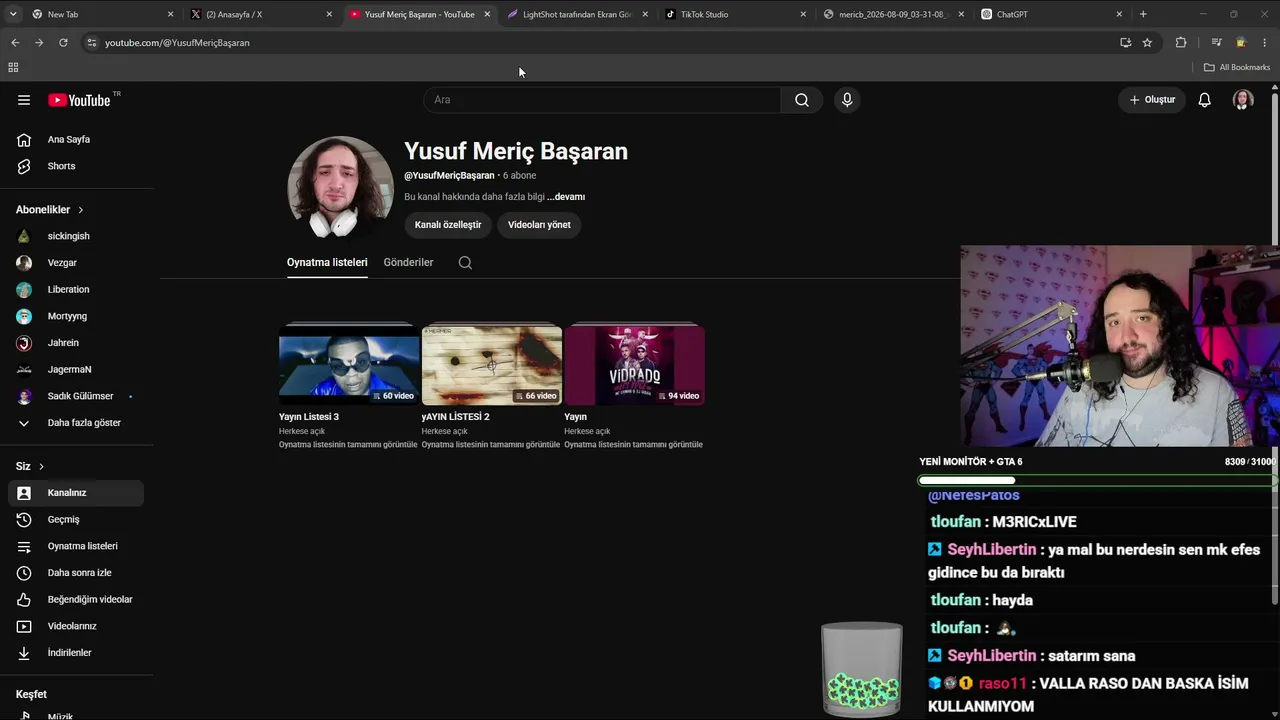Click the search magnifier button
Screen dimensions: 1280x720
tap(802, 100)
